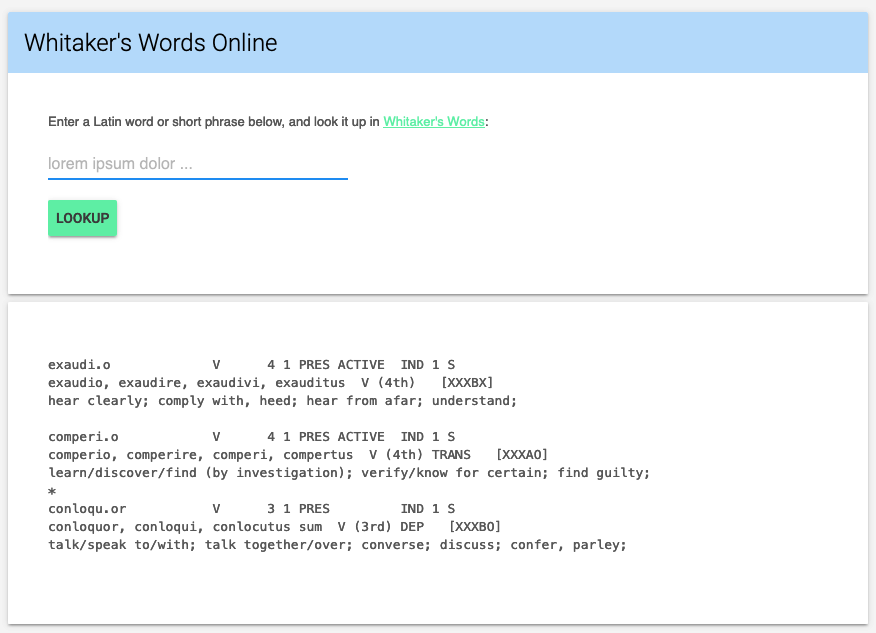Click the LOOKUP button
Viewport: 876px width, 633px height.
click(x=82, y=218)
